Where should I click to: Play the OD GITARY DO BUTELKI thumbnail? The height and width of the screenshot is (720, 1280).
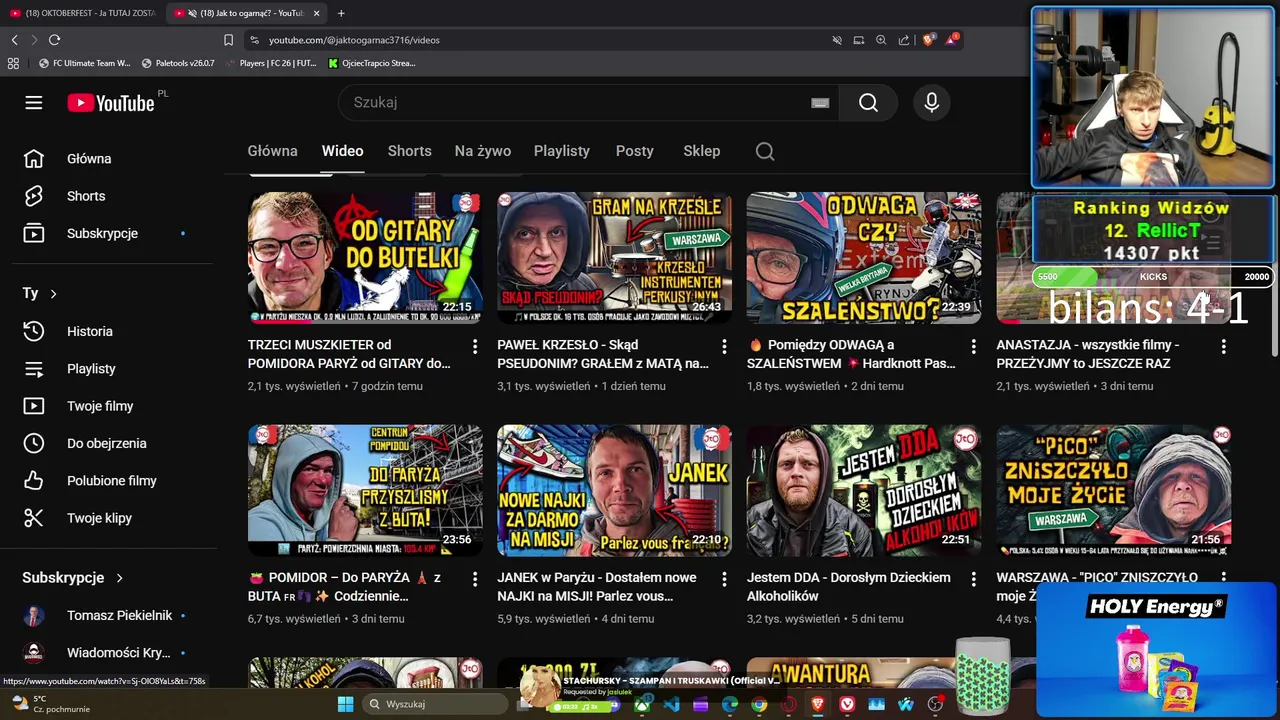coord(365,258)
